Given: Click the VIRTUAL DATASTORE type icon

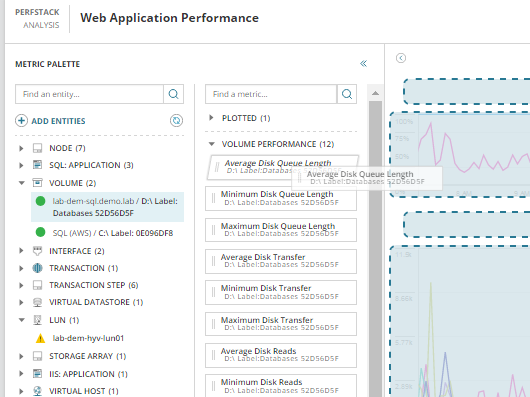Looking at the screenshot, I should point(37,302).
